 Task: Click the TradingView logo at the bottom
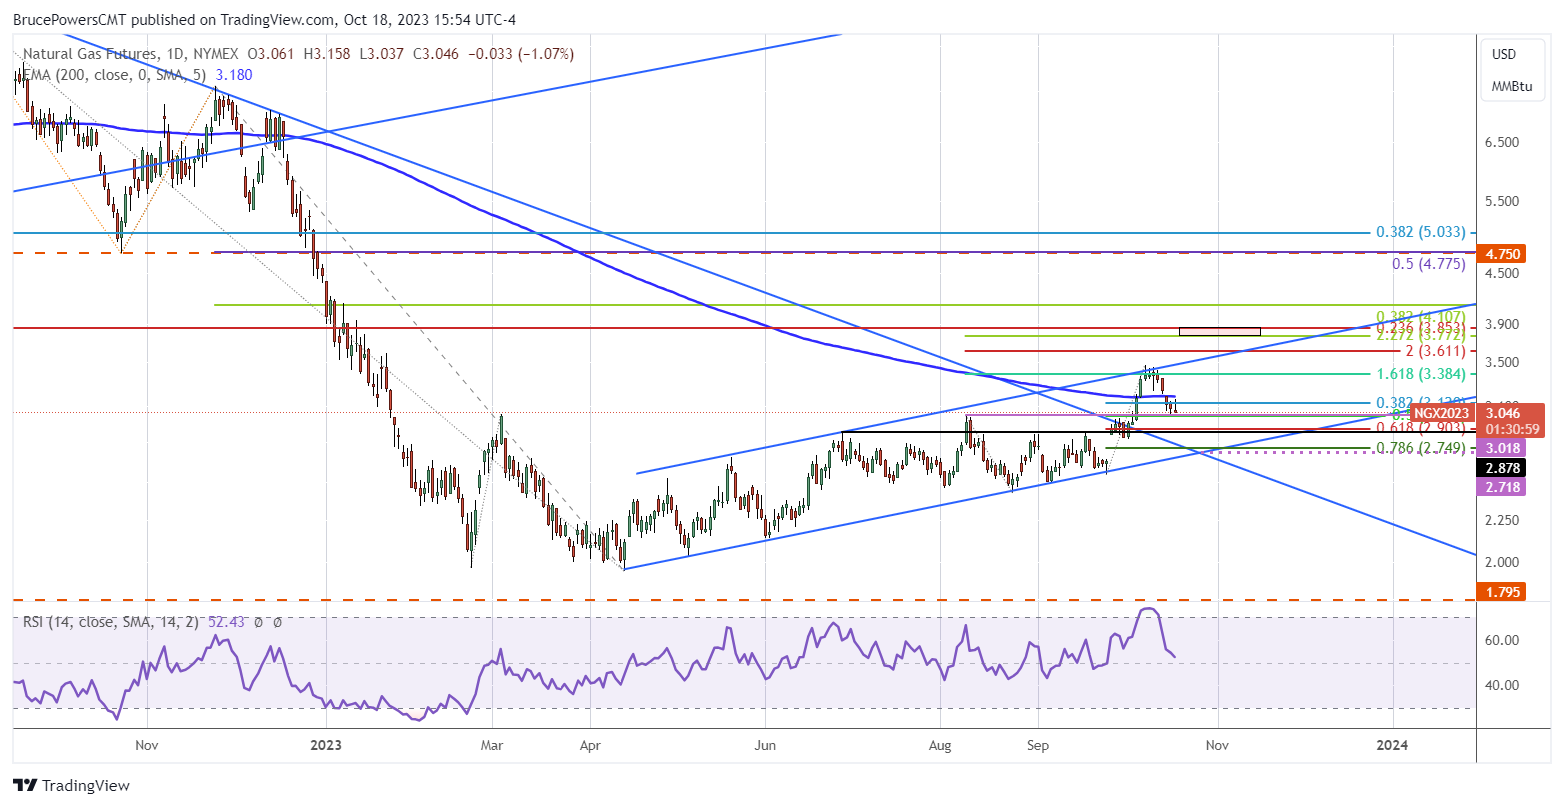pyautogui.click(x=71, y=785)
